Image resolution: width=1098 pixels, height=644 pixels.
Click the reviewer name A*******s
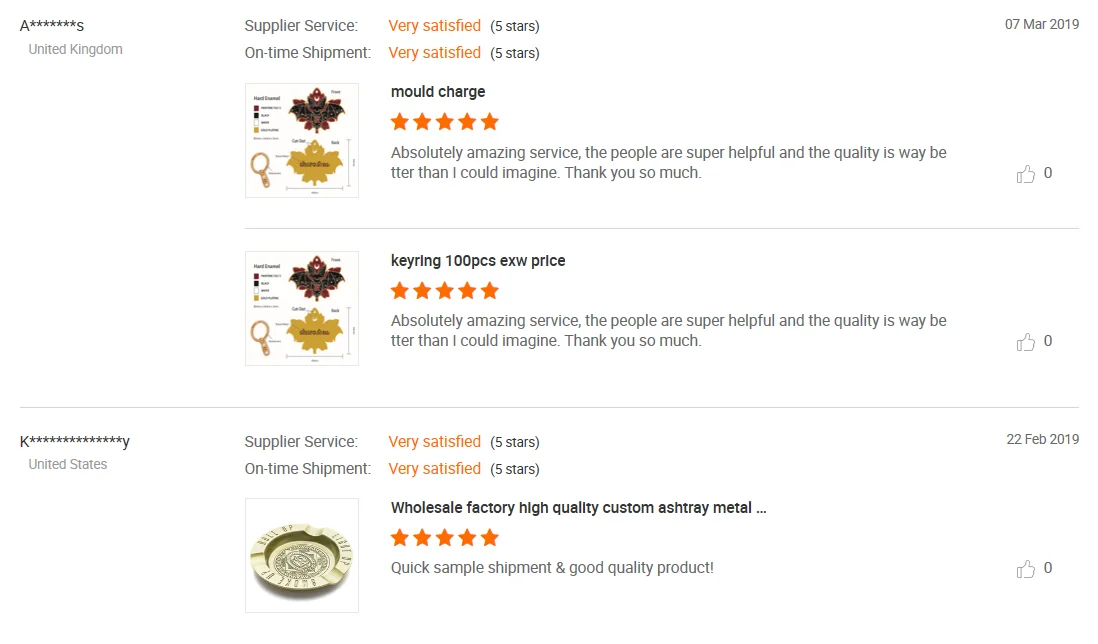52,25
